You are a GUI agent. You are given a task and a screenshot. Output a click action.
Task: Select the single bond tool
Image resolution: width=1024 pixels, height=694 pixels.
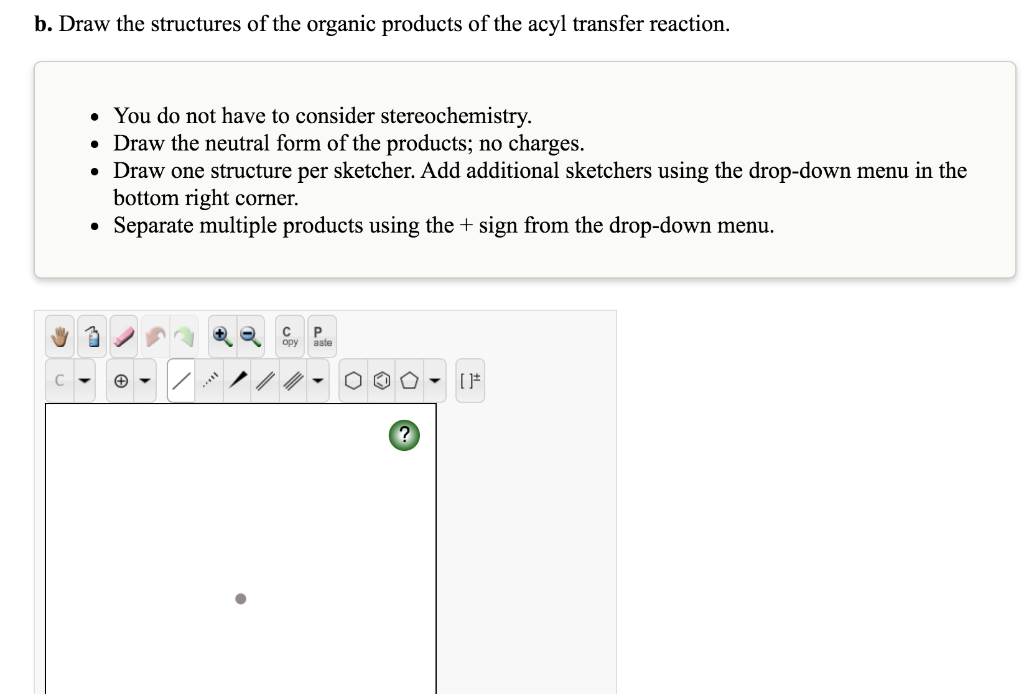181,380
